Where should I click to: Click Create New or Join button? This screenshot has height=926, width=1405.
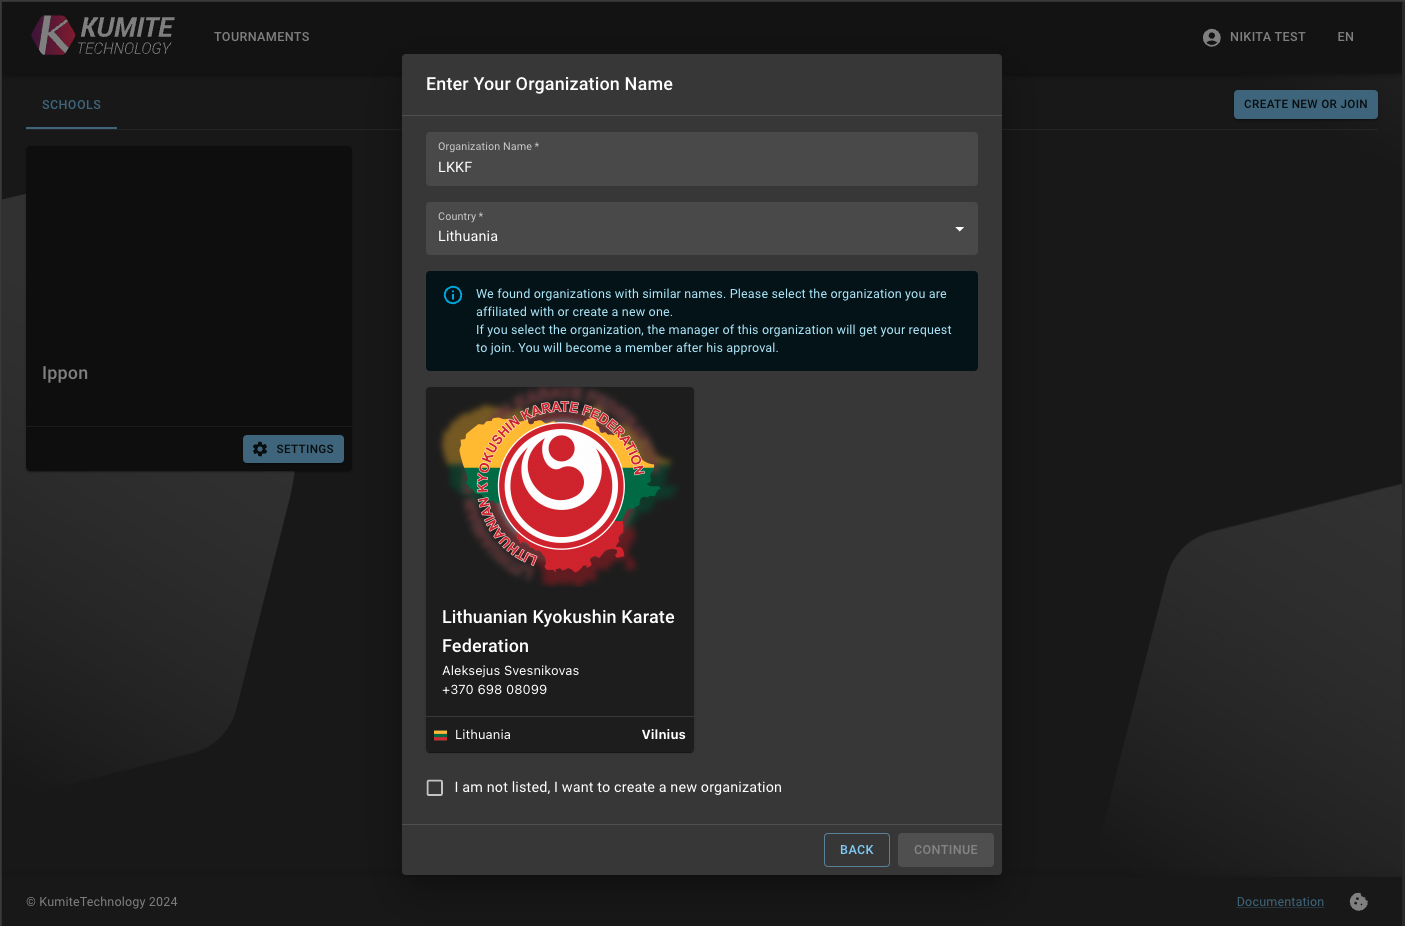click(1305, 104)
